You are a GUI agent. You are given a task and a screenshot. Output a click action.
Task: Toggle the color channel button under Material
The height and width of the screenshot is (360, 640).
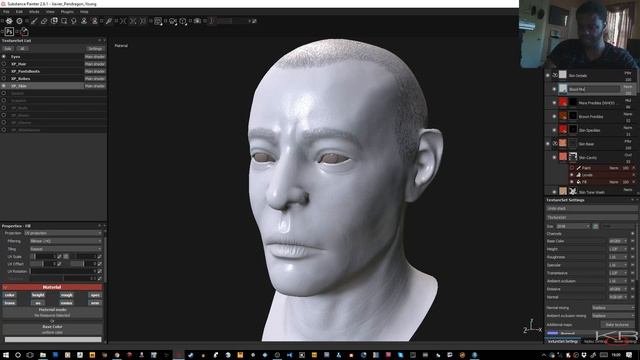[10, 295]
